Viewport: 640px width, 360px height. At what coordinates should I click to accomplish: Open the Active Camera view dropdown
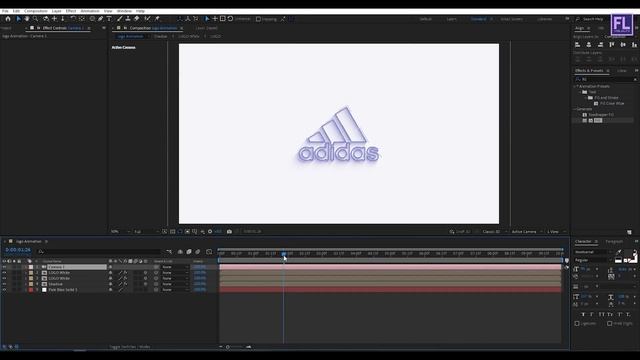click(x=527, y=231)
